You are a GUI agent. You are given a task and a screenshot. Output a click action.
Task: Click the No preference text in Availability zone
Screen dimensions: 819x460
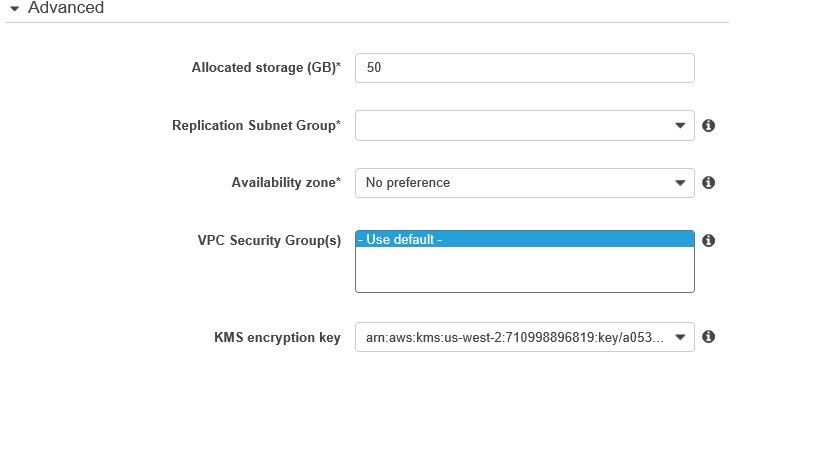click(408, 183)
